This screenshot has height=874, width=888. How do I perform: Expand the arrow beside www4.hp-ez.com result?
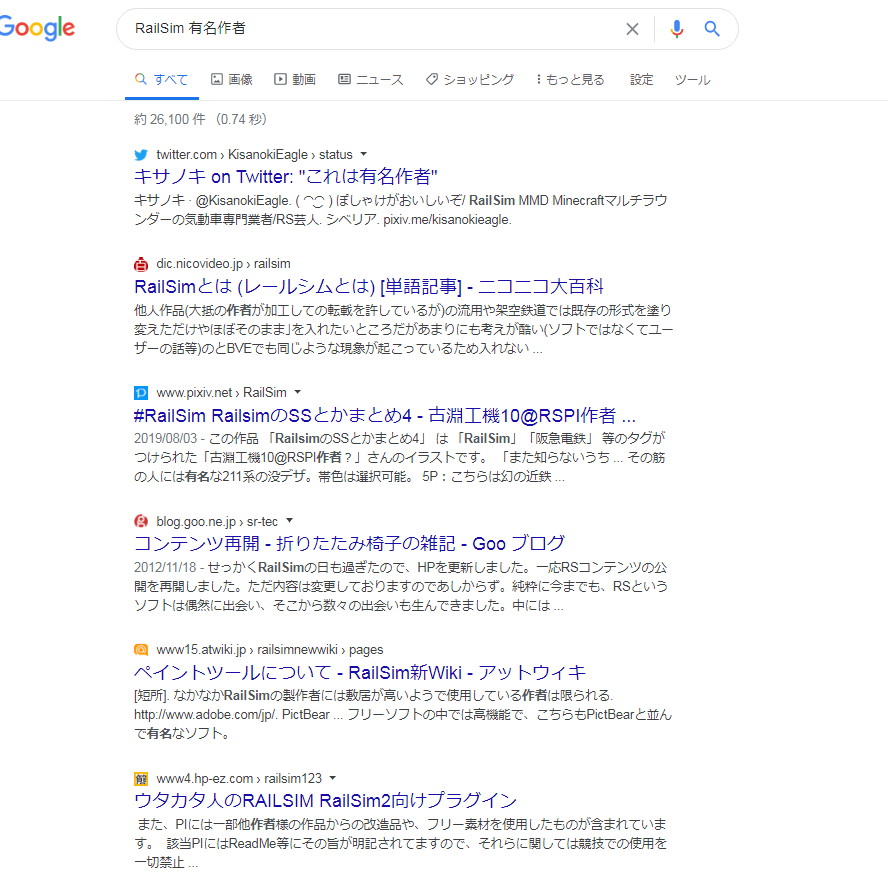[333, 778]
